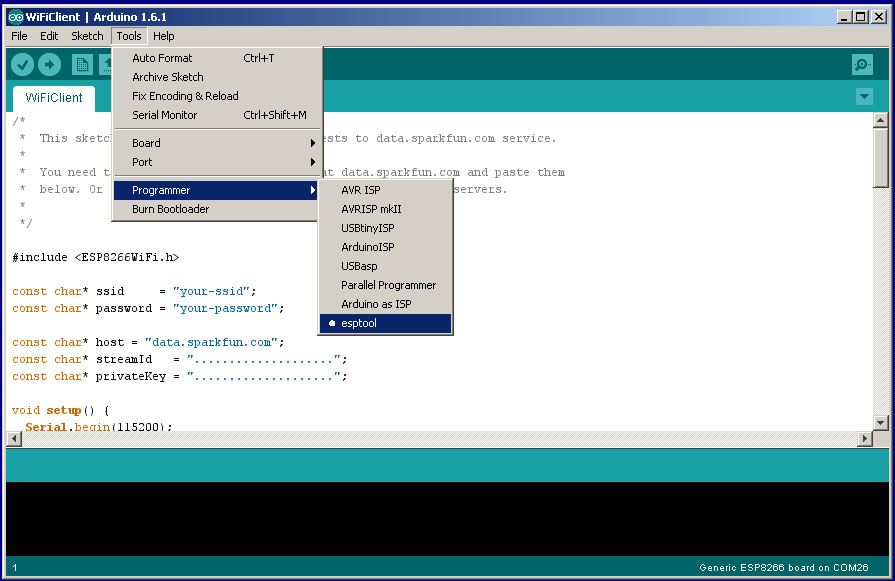Expand the Port submenu
Image resolution: width=895 pixels, height=581 pixels.
pos(216,162)
